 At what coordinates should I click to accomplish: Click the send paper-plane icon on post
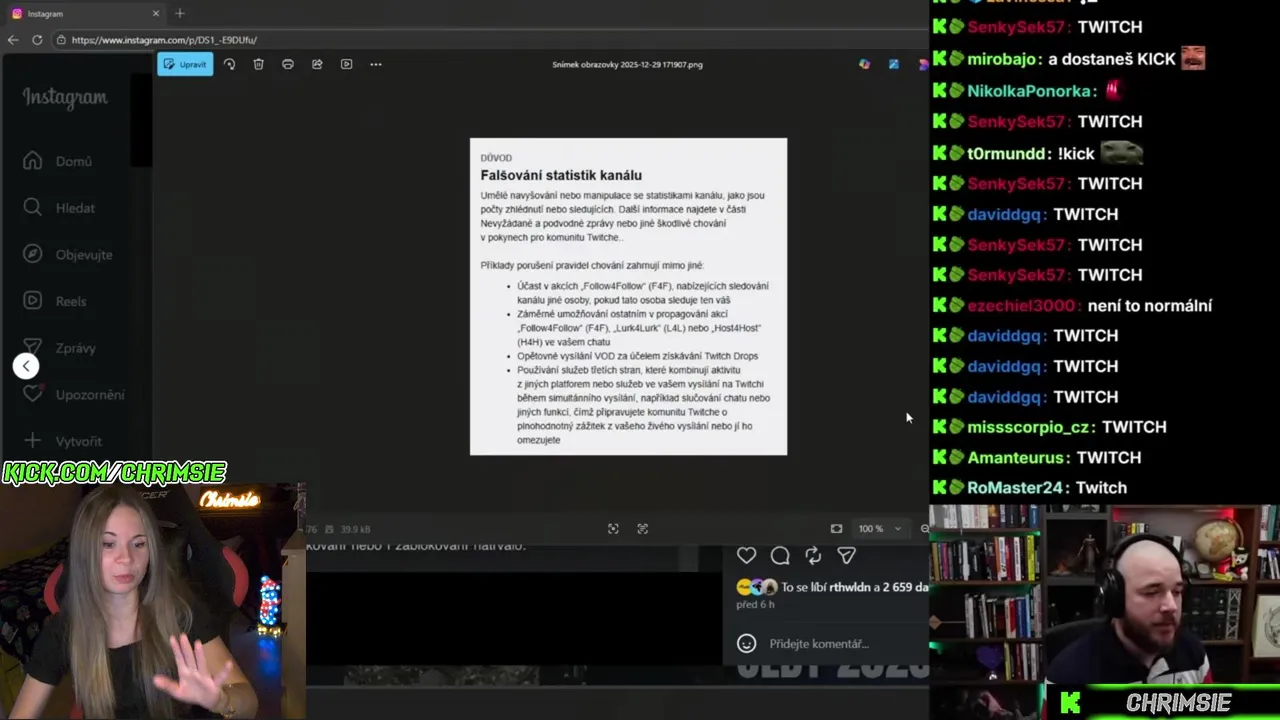click(846, 555)
